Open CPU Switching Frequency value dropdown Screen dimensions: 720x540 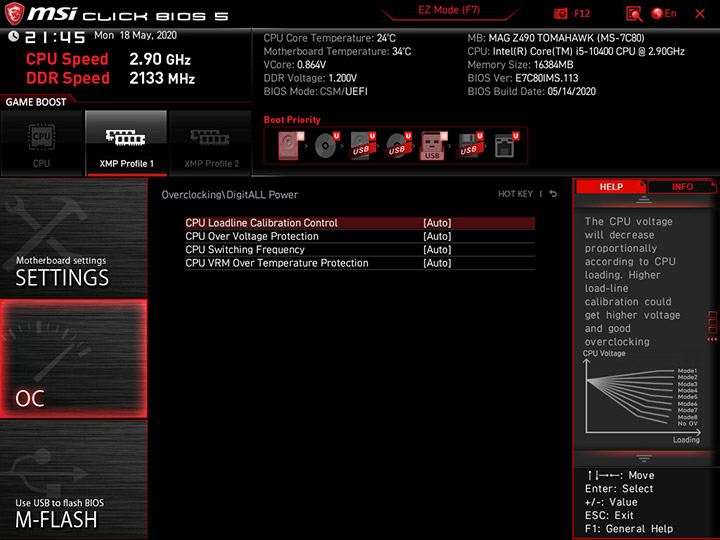[437, 249]
